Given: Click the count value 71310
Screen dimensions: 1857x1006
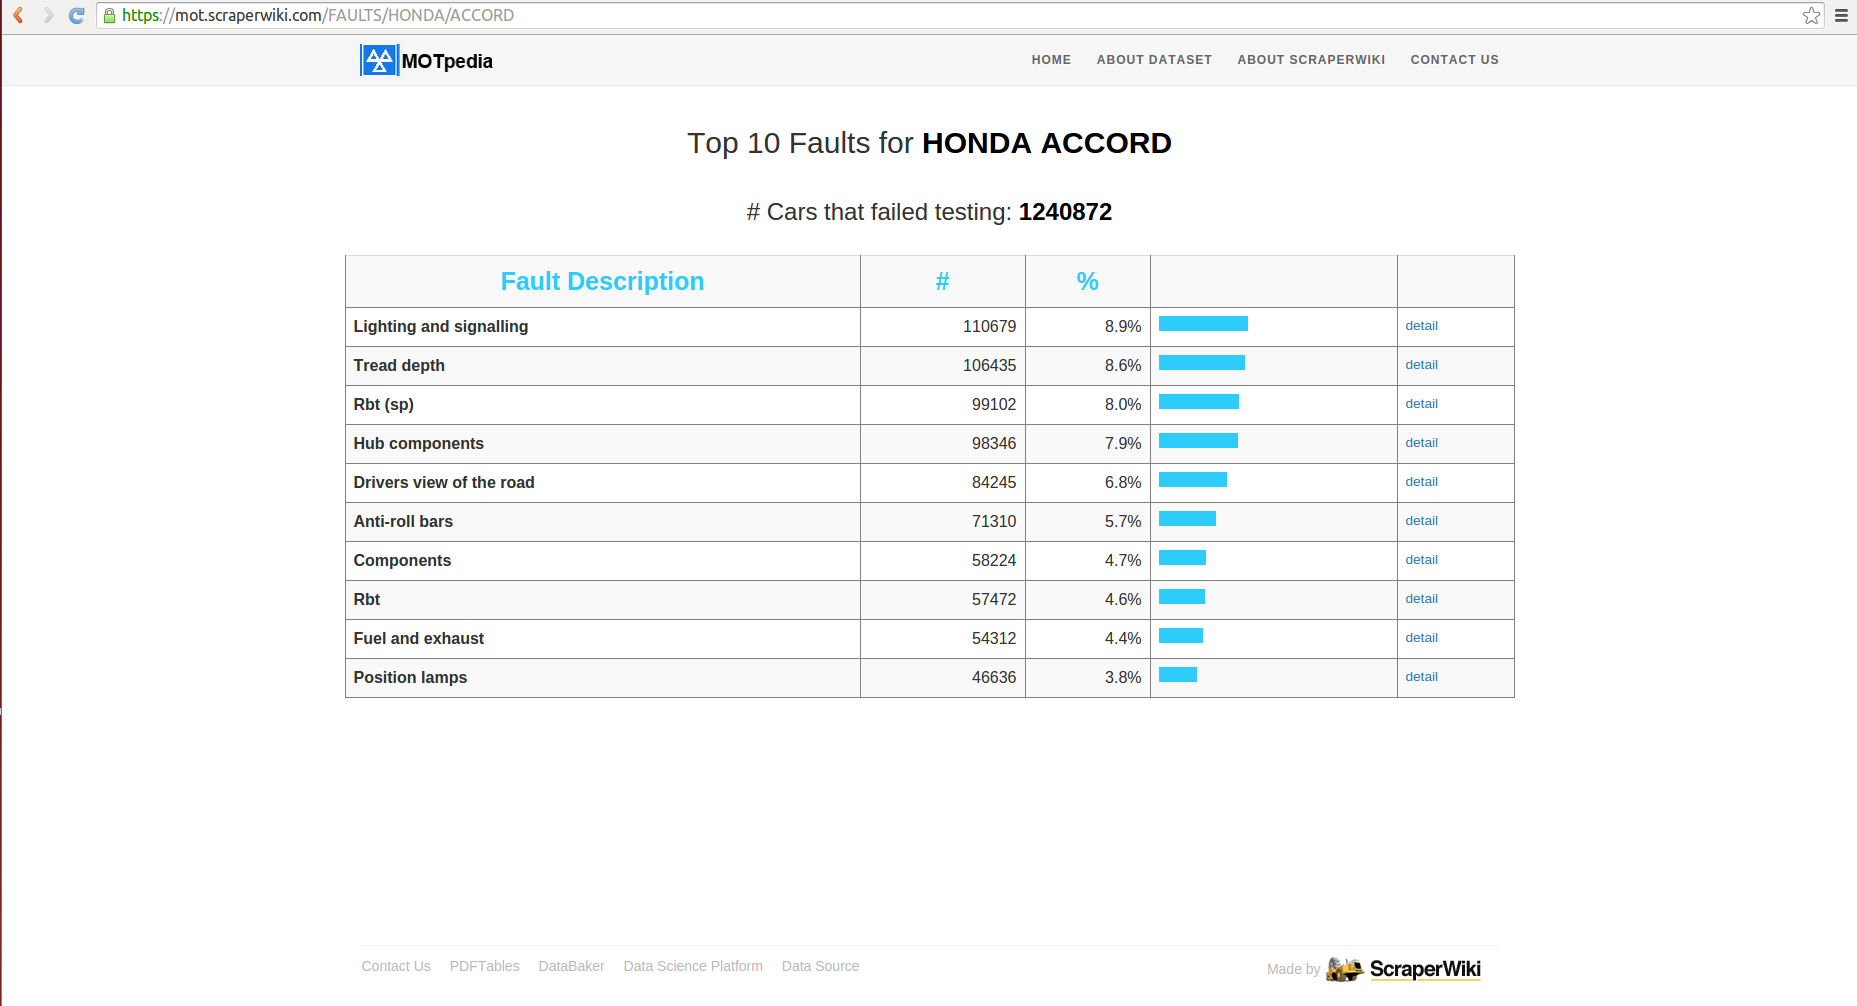Looking at the screenshot, I should (994, 521).
